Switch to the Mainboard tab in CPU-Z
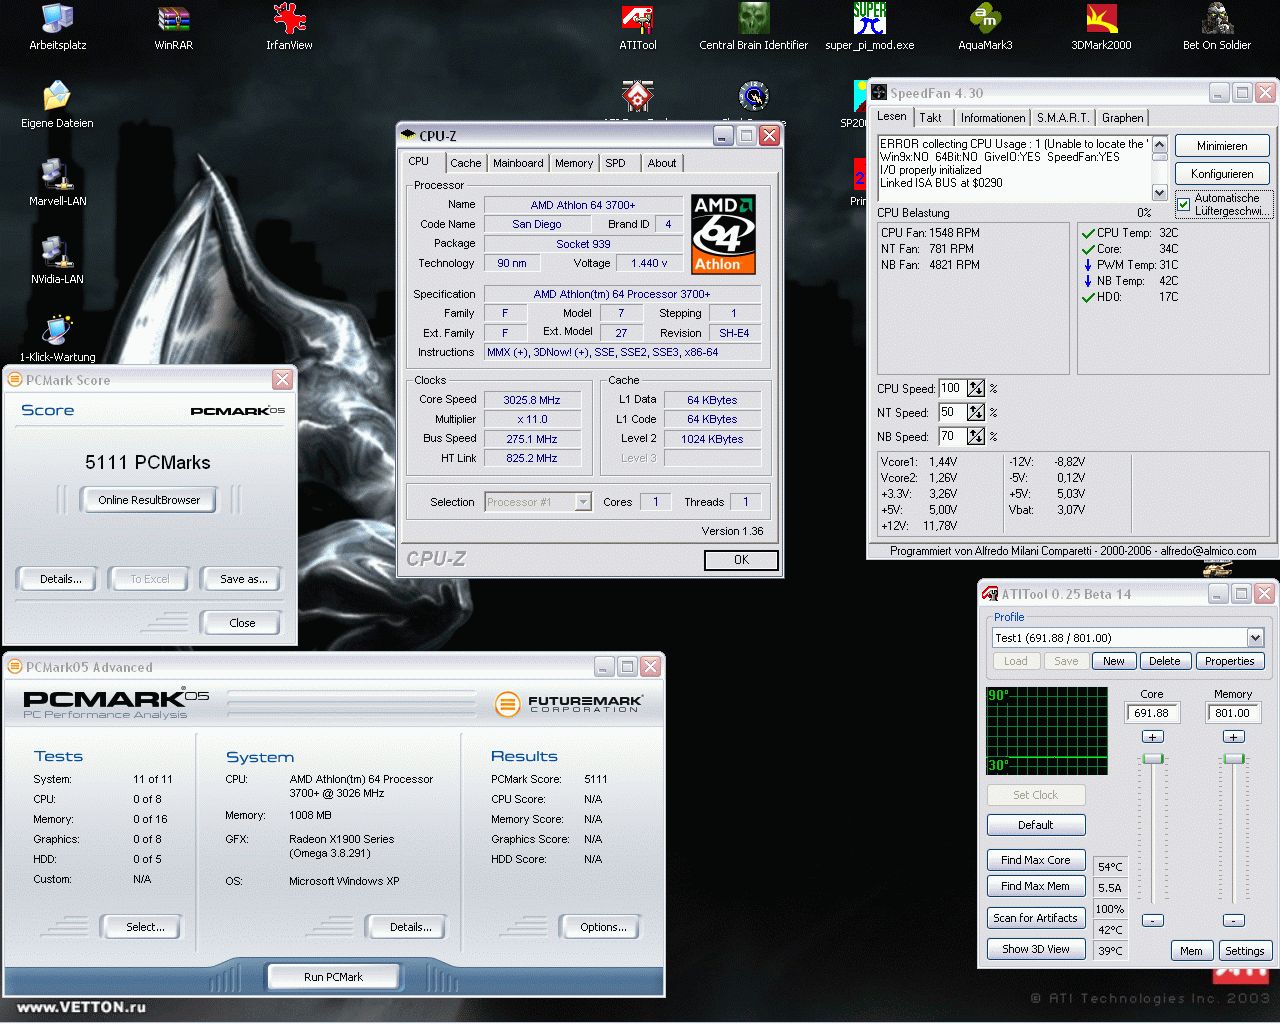The width and height of the screenshot is (1280, 1024). (518, 163)
